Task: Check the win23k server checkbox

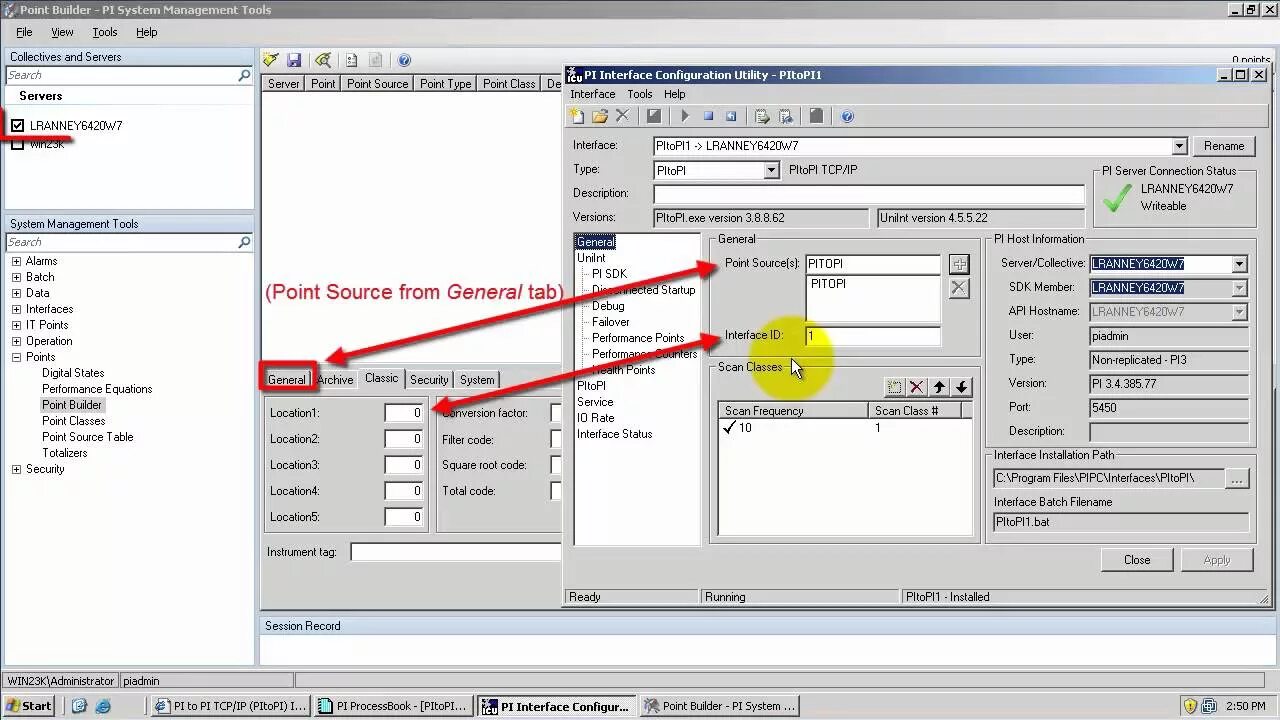Action: [x=17, y=144]
